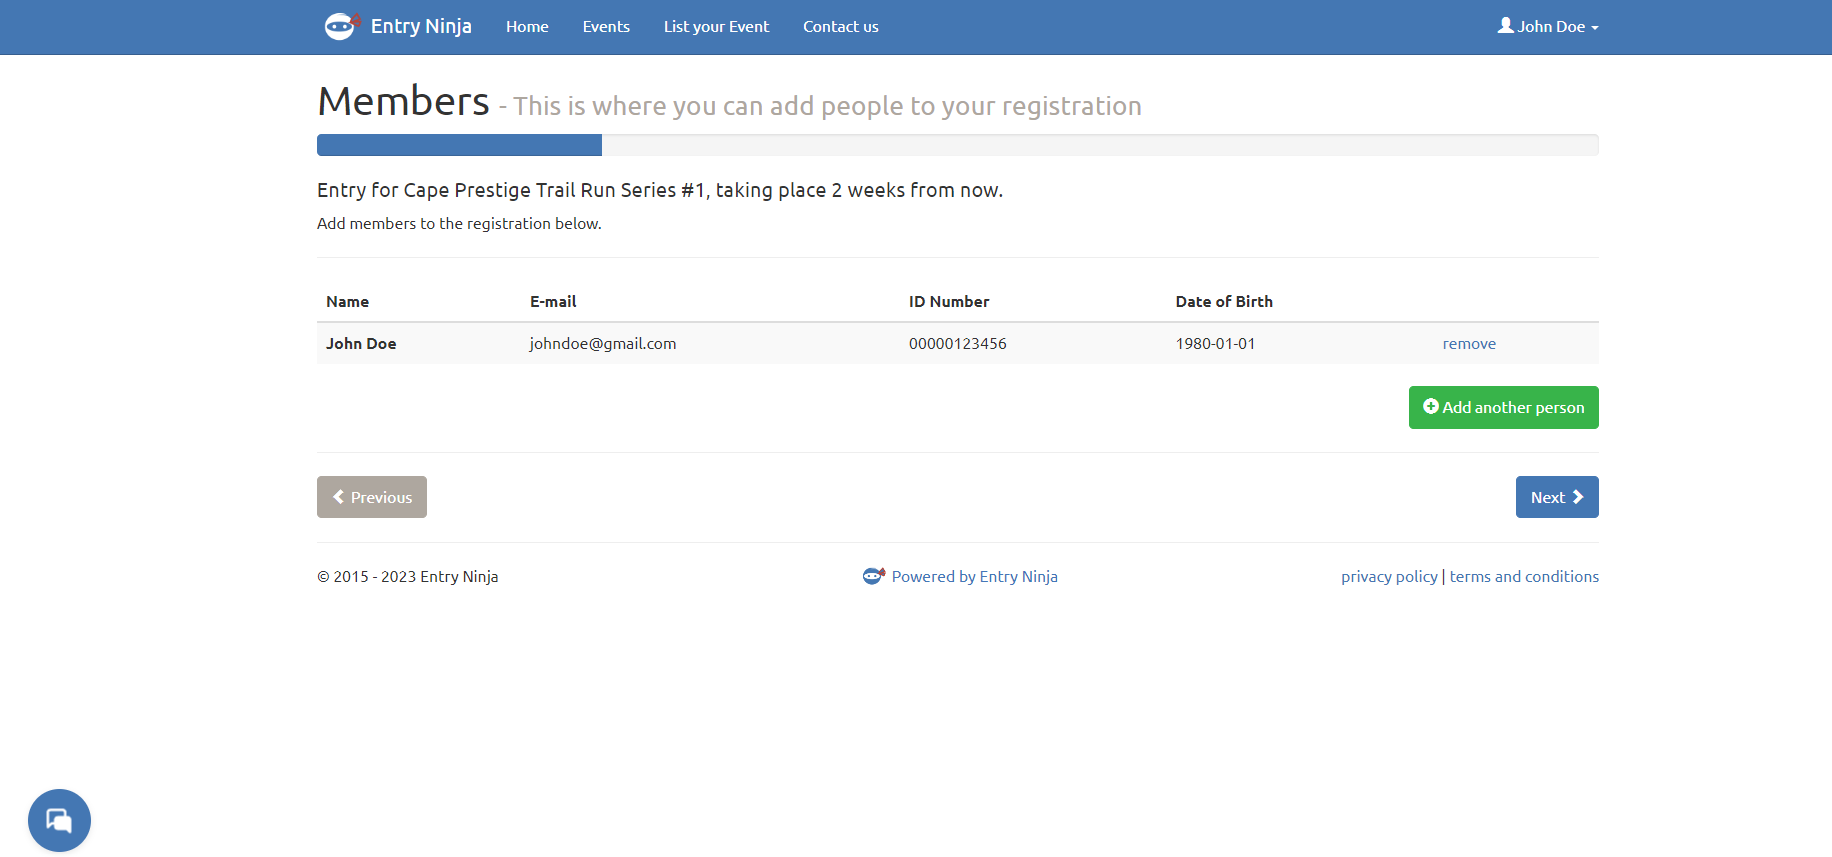
Task: Open the Home menu item
Action: pyautogui.click(x=527, y=27)
